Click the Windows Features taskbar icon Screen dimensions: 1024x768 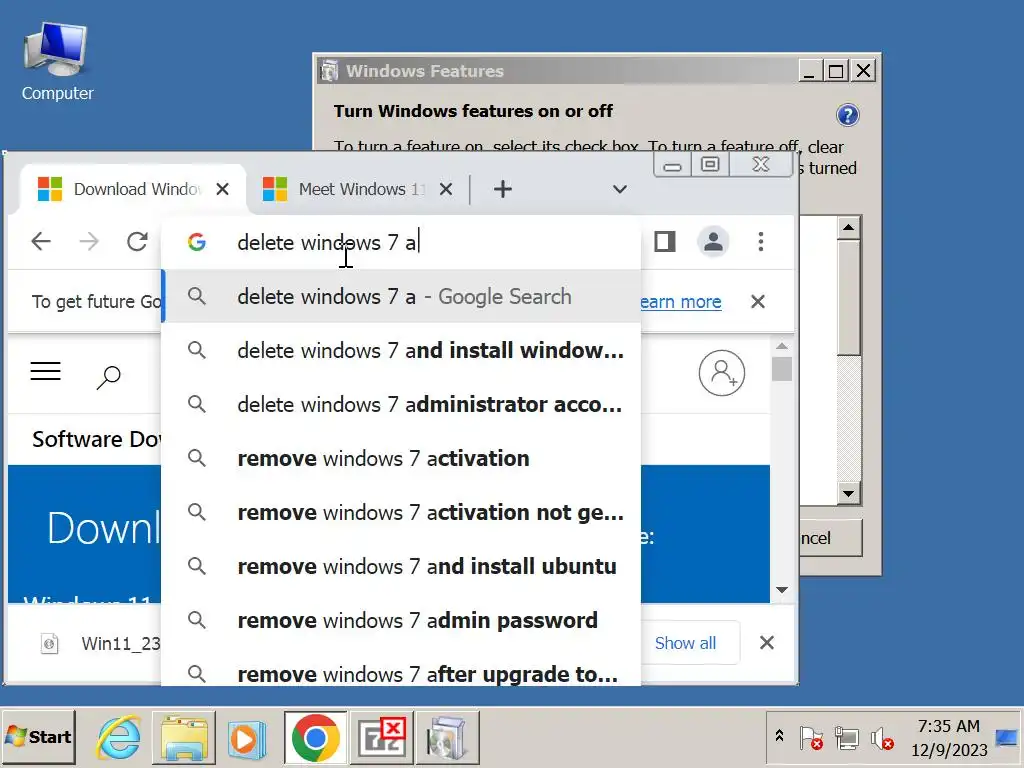448,738
